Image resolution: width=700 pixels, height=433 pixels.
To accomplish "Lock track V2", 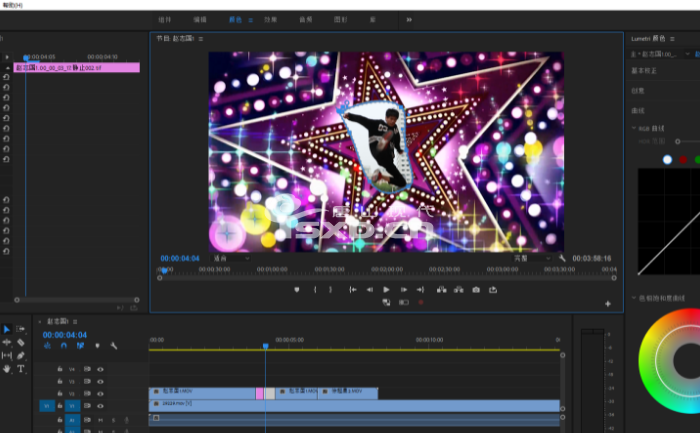I will click(x=60, y=394).
